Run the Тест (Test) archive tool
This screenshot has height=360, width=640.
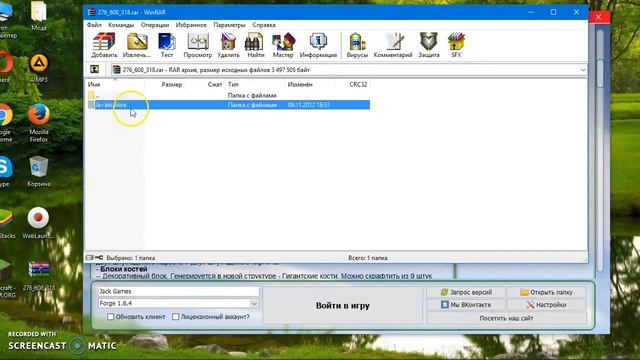167,45
